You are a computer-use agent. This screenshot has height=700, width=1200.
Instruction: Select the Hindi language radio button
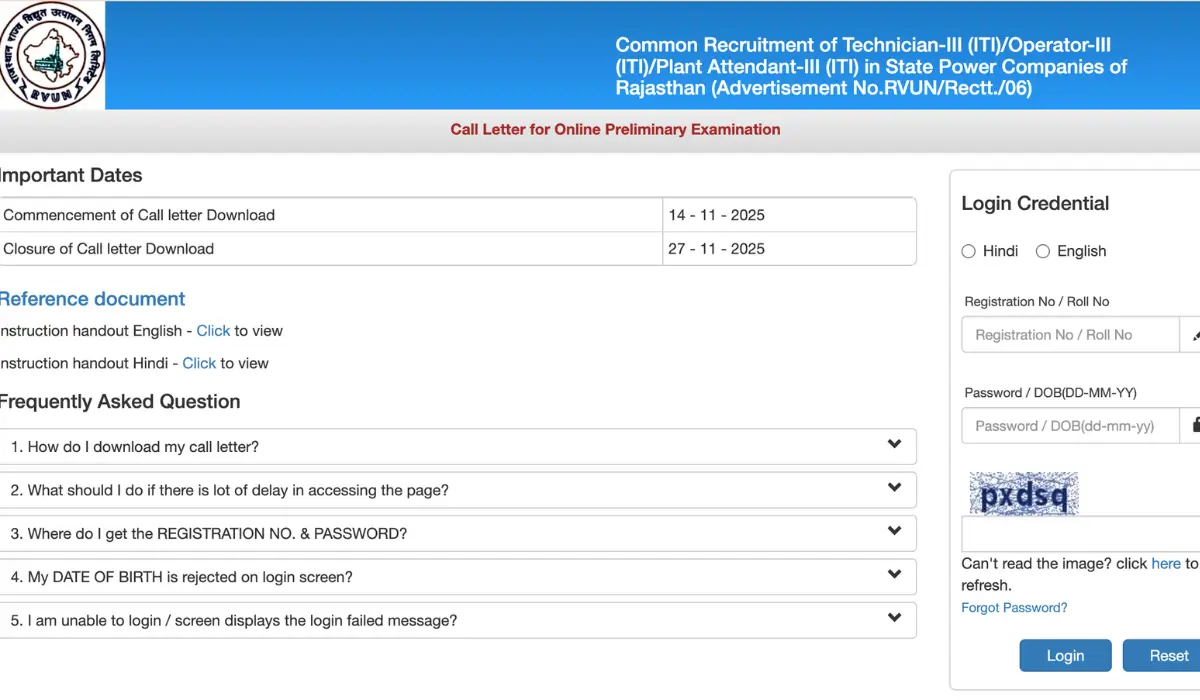[x=968, y=251]
